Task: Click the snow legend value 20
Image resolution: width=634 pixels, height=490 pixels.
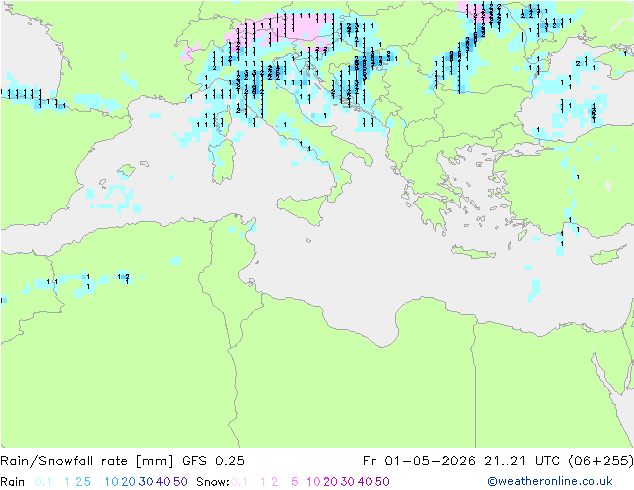Action: click(x=330, y=482)
